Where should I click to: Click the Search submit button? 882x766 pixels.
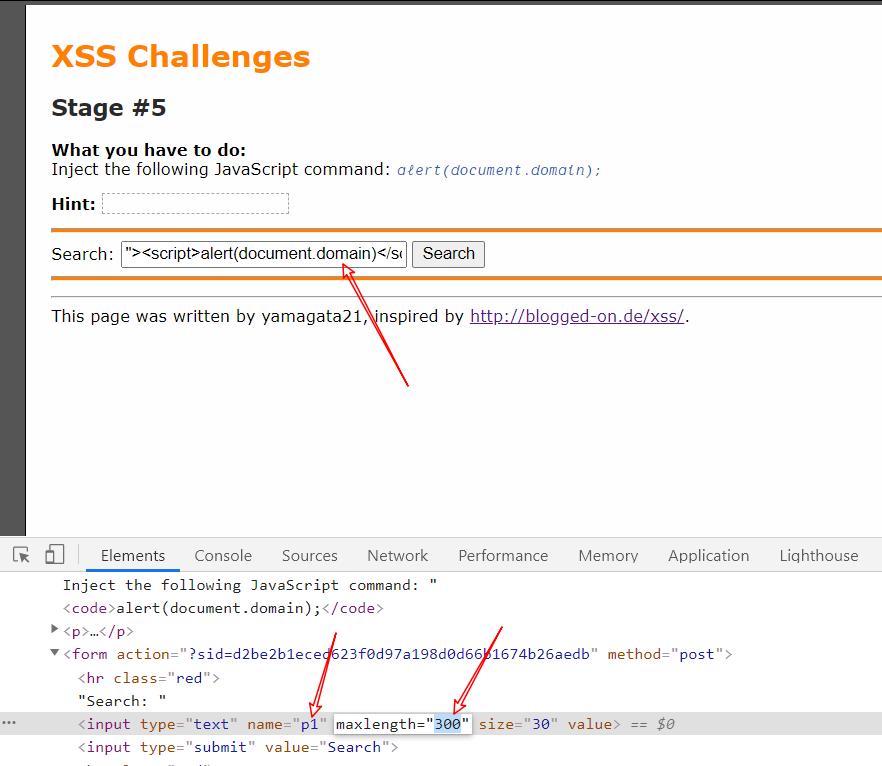click(x=448, y=254)
